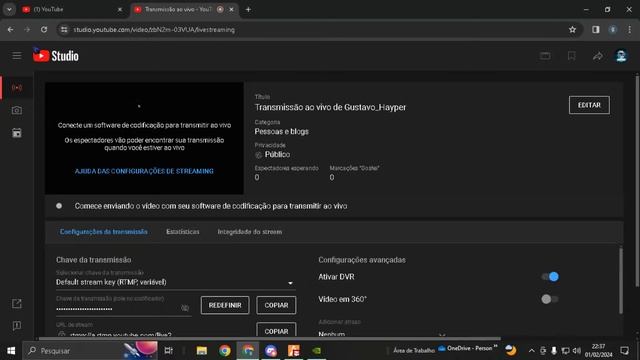Image resolution: width=640 pixels, height=360 pixels.
Task: Open AJUDA DAS CONFIGURAÇÕES DE STREAMING link
Action: point(144,171)
